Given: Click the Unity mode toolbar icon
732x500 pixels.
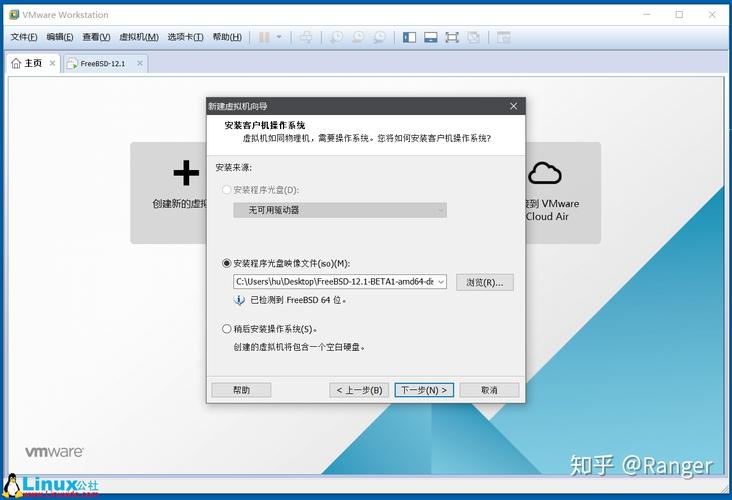Looking at the screenshot, I should [x=473, y=37].
